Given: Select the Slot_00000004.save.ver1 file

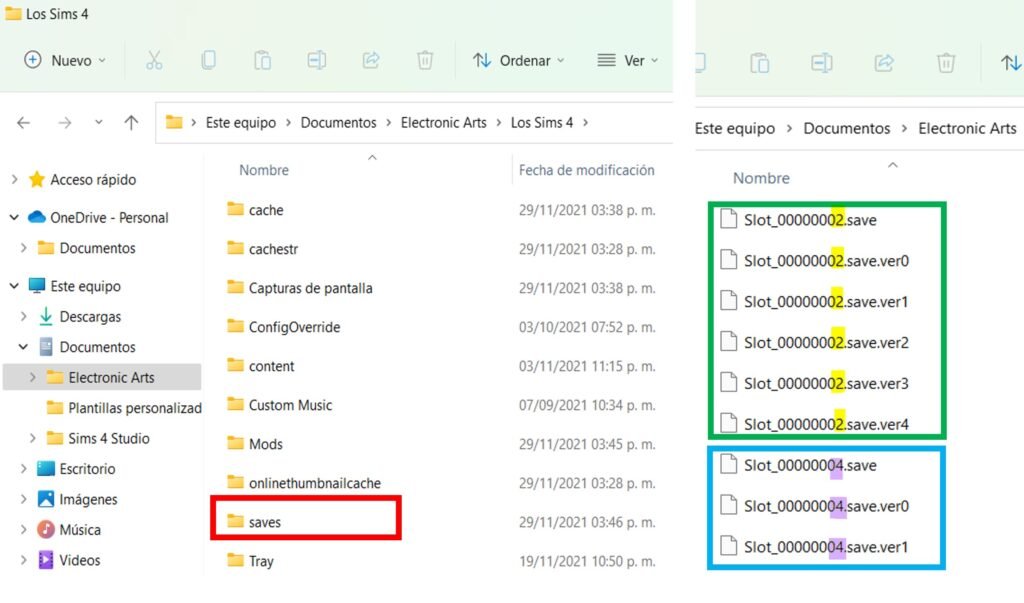Looking at the screenshot, I should tap(825, 547).
